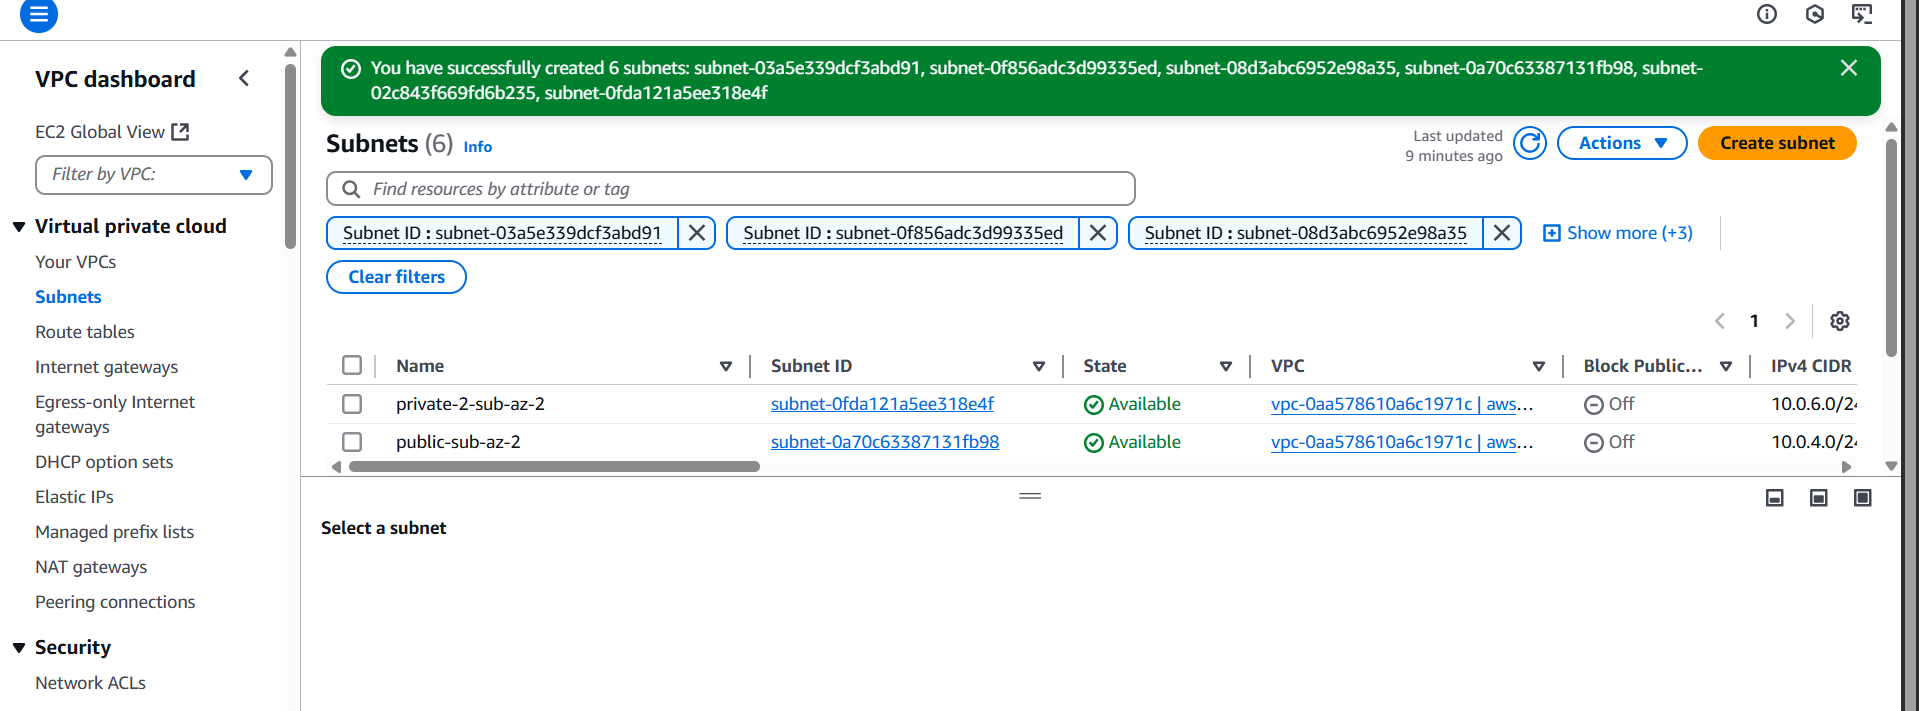Open the Filter by VPC dropdown
Image resolution: width=1919 pixels, height=711 pixels.
tap(154, 174)
